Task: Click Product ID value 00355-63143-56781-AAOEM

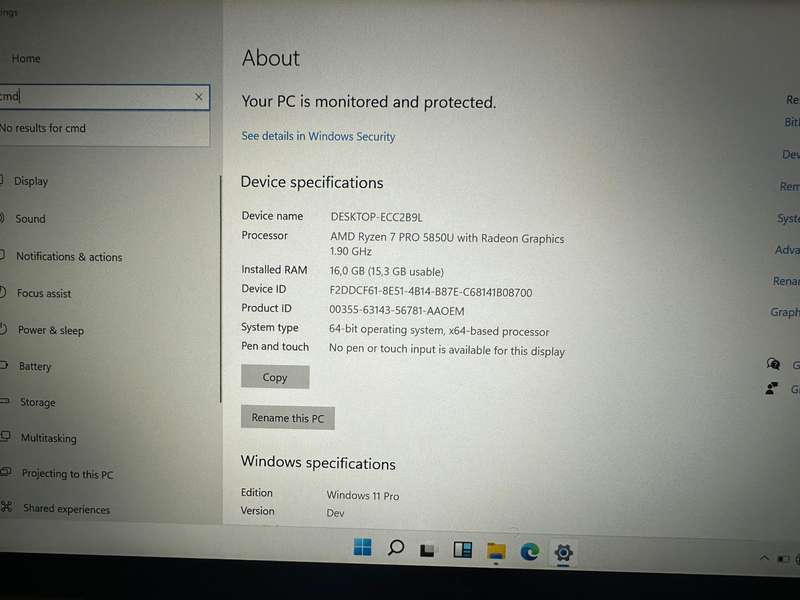Action: [396, 311]
